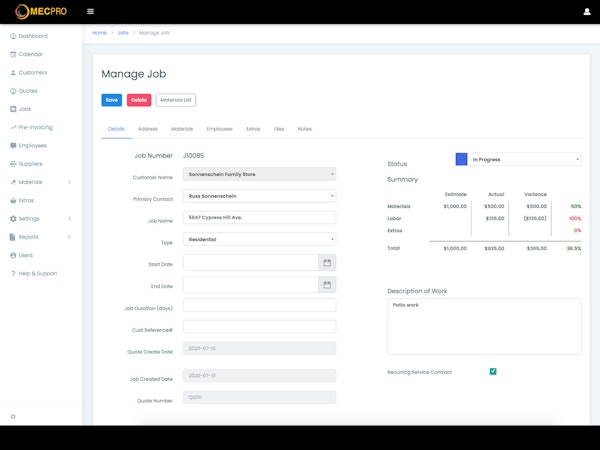
Task: Open the Status dropdown showing In Progress
Action: (x=525, y=159)
